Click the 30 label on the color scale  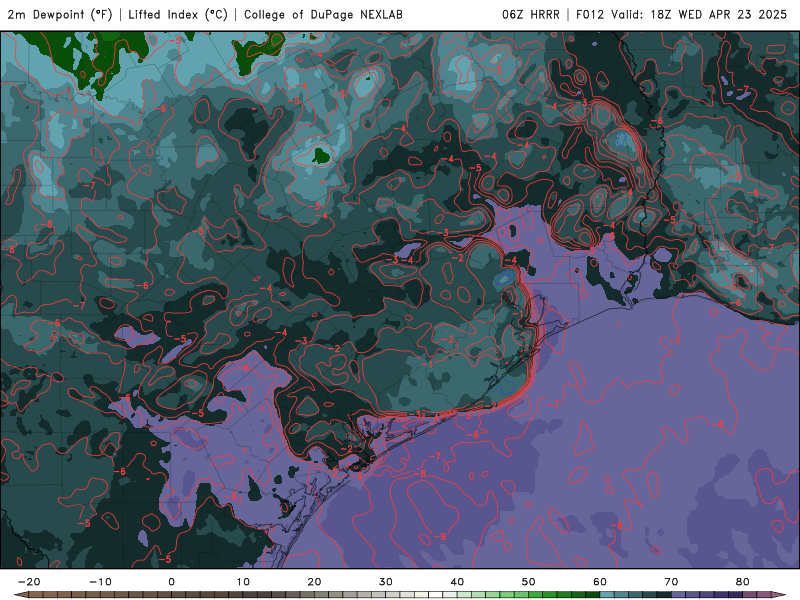386,582
